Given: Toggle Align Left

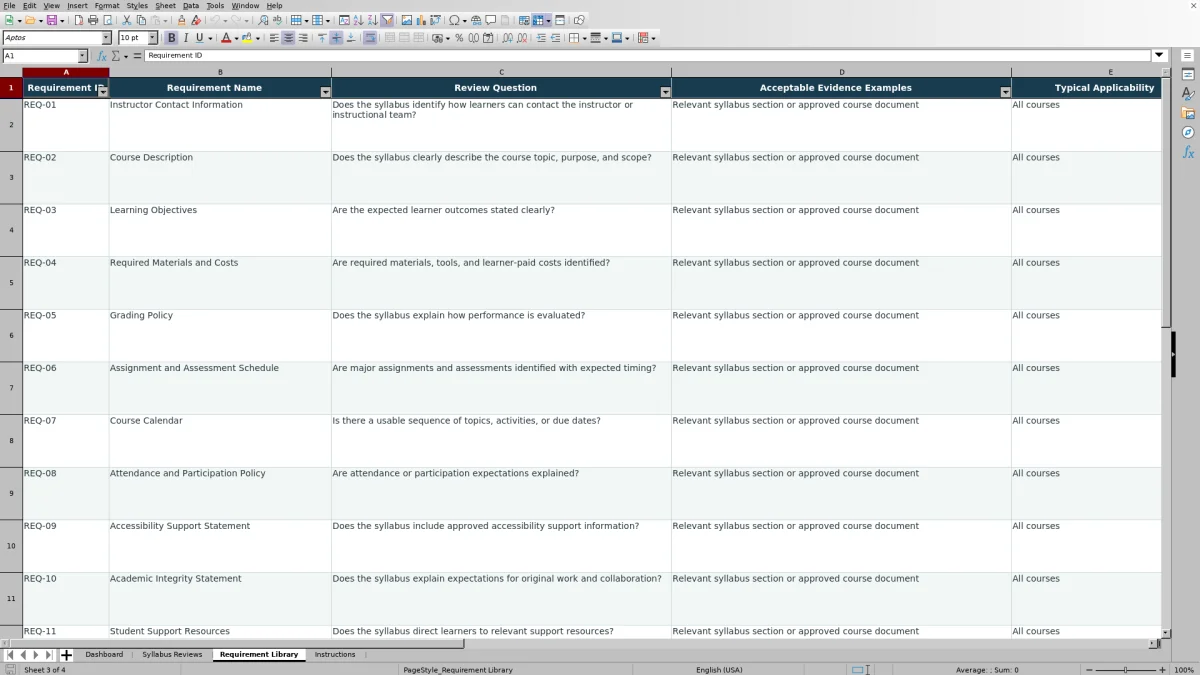Looking at the screenshot, I should [274, 38].
